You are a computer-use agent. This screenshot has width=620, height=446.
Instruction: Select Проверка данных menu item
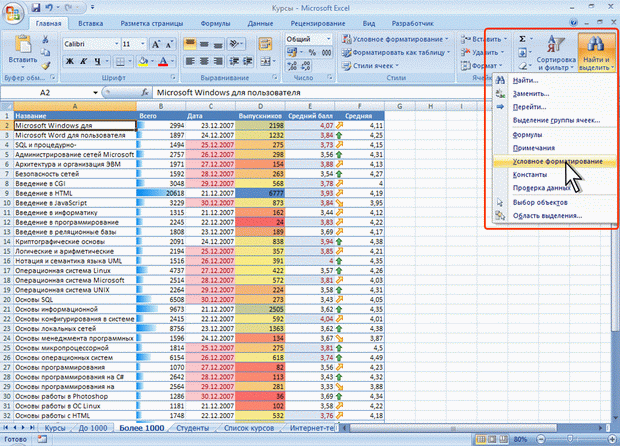click(x=555, y=188)
